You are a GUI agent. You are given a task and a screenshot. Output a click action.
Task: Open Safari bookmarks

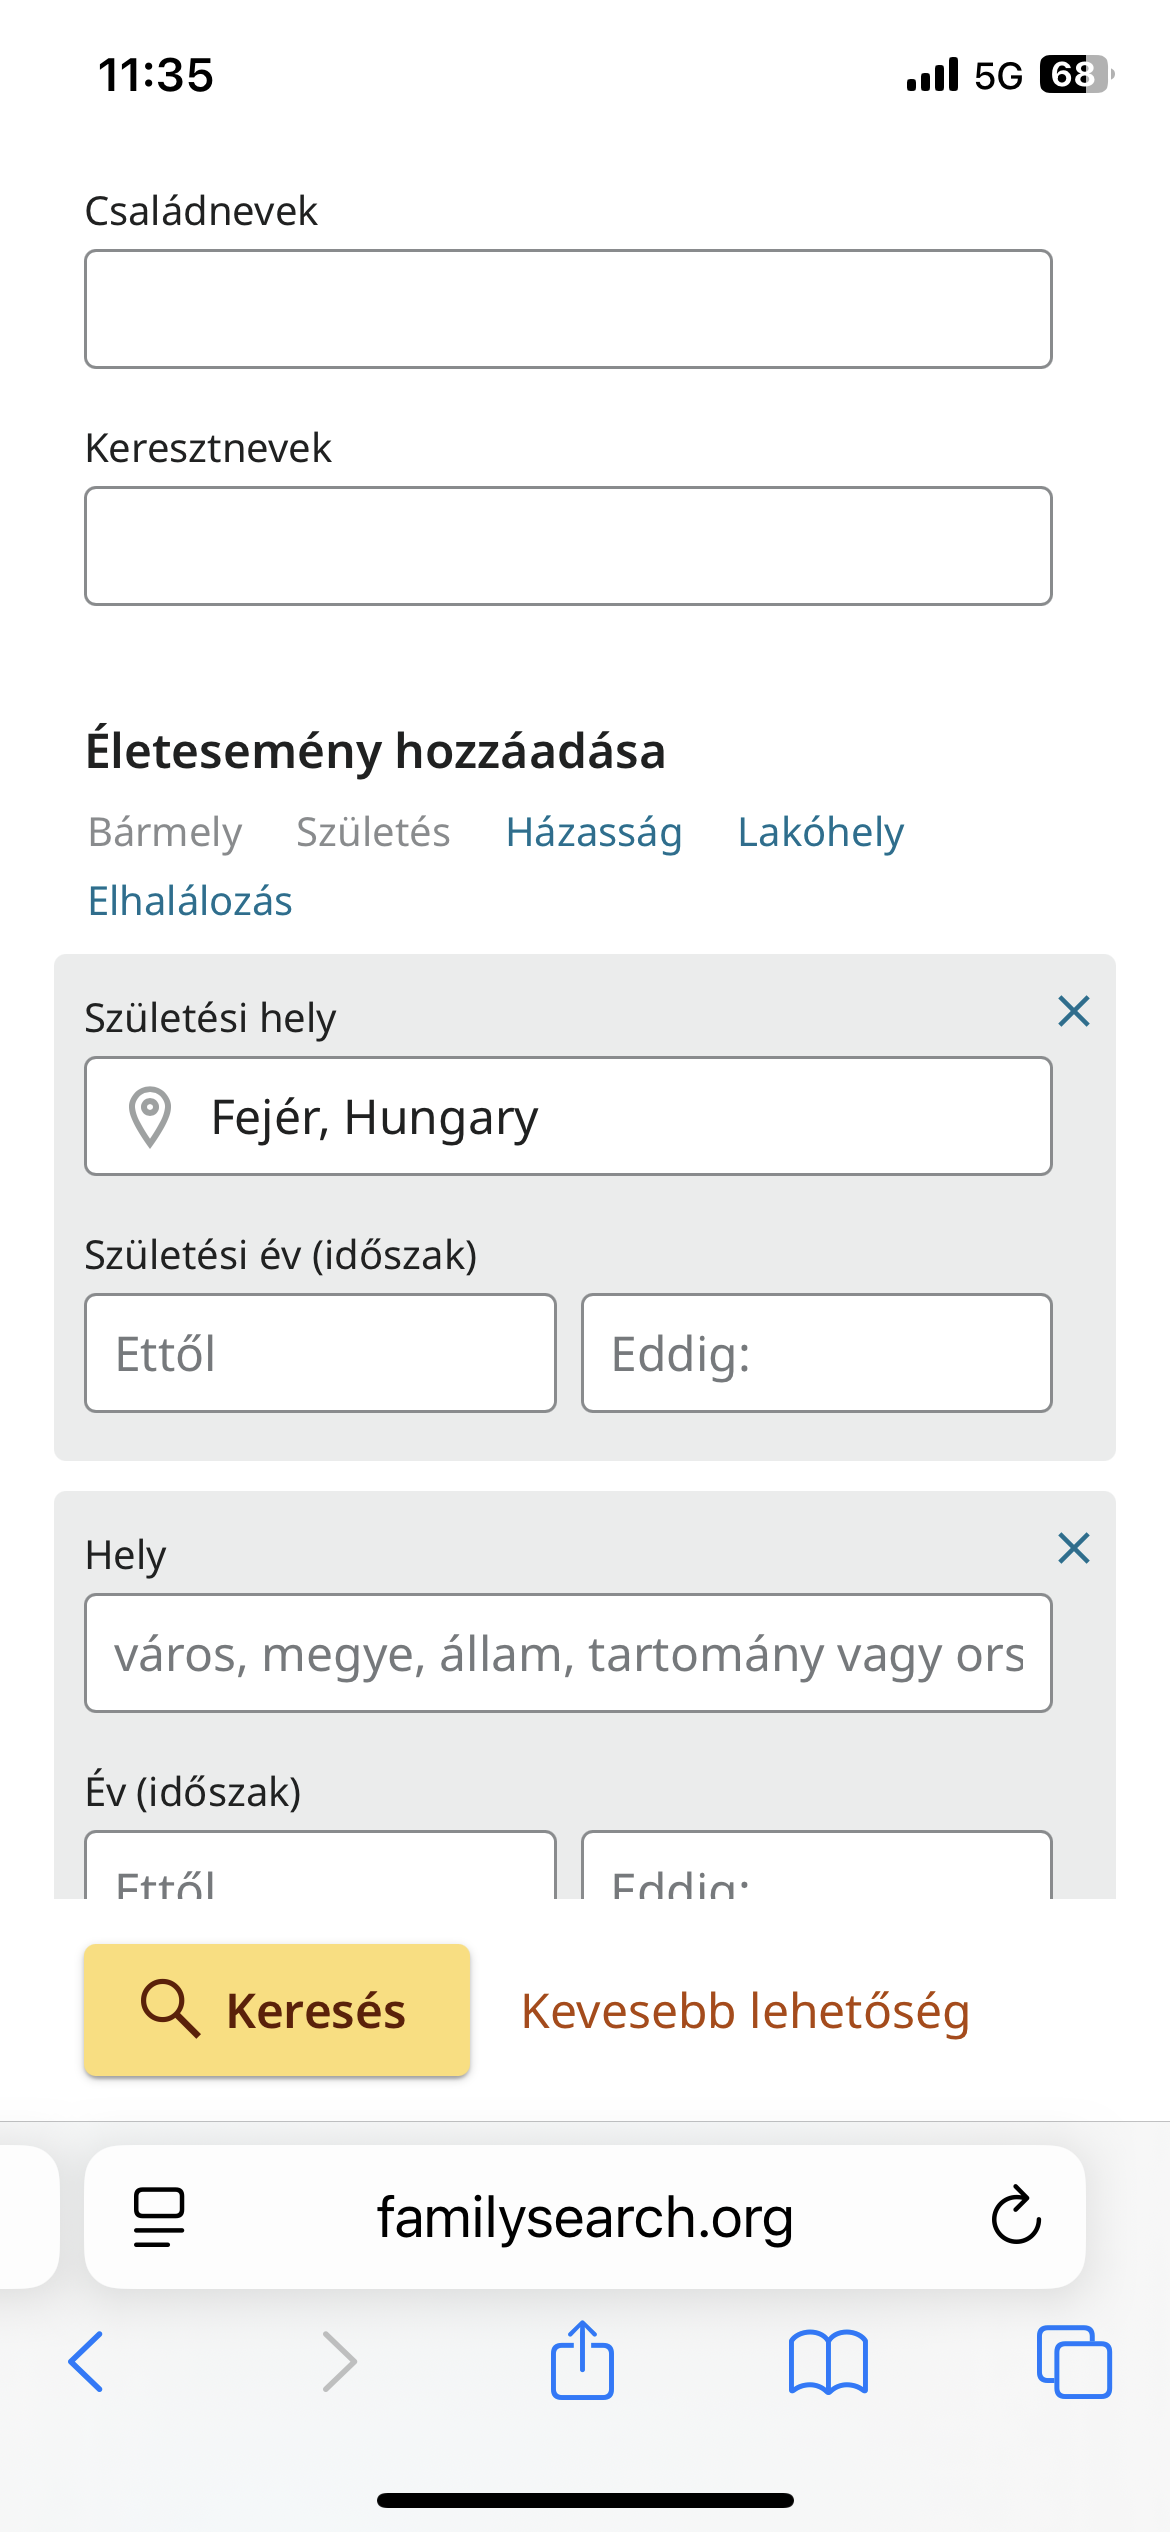click(828, 2362)
